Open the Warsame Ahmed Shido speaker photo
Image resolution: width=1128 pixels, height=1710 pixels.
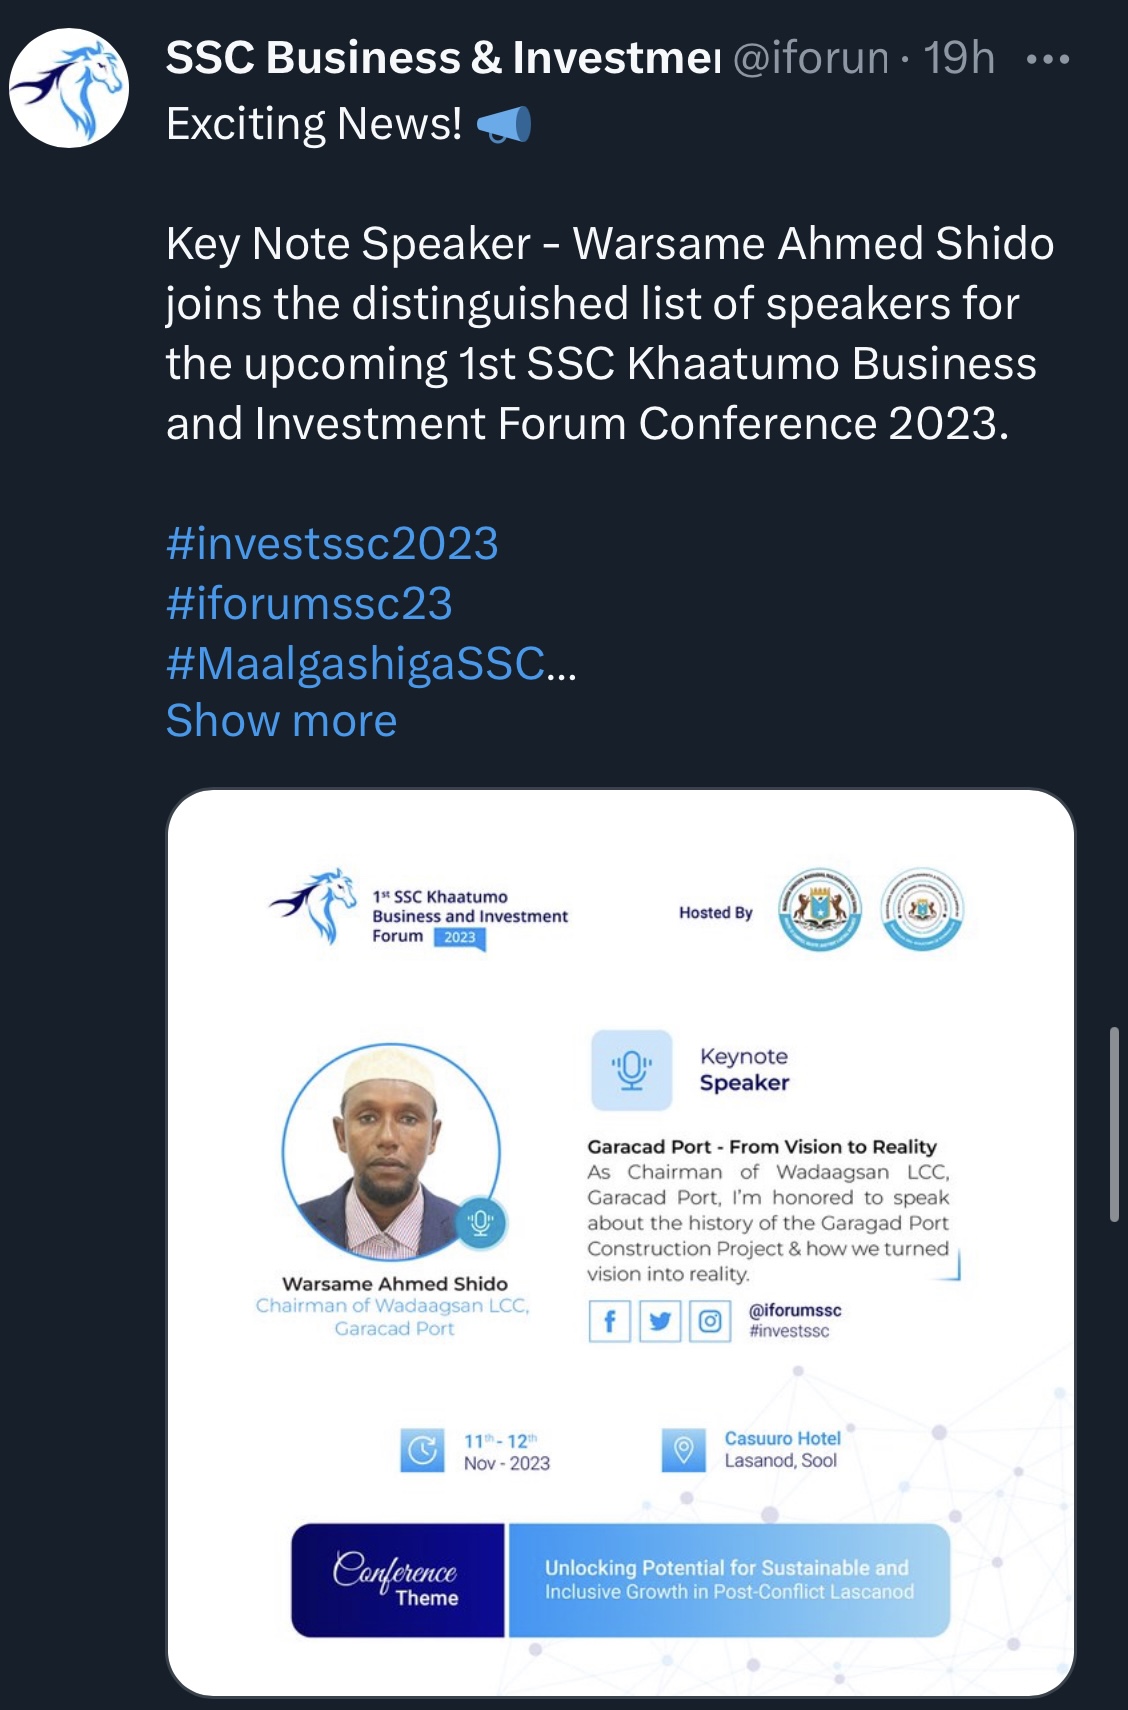pos(391,1153)
